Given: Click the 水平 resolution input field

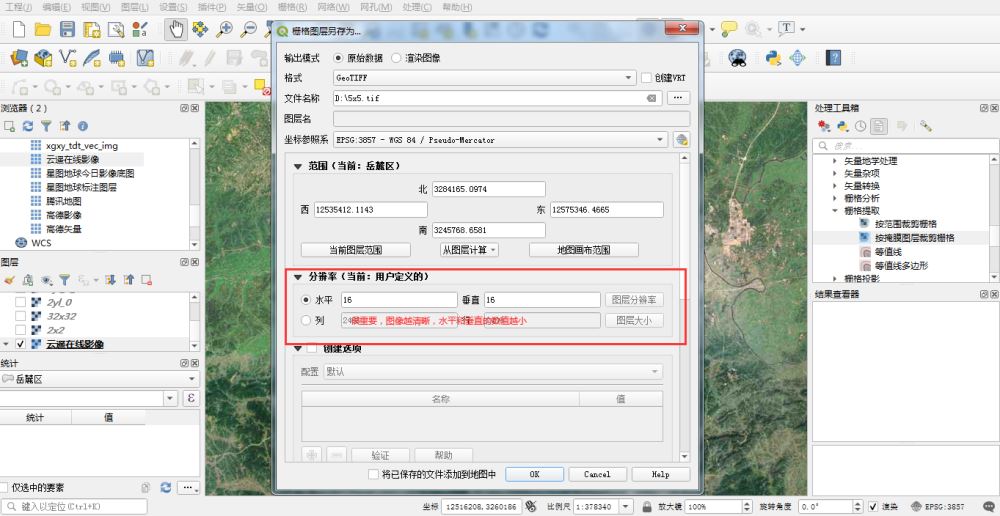Looking at the screenshot, I should [398, 299].
